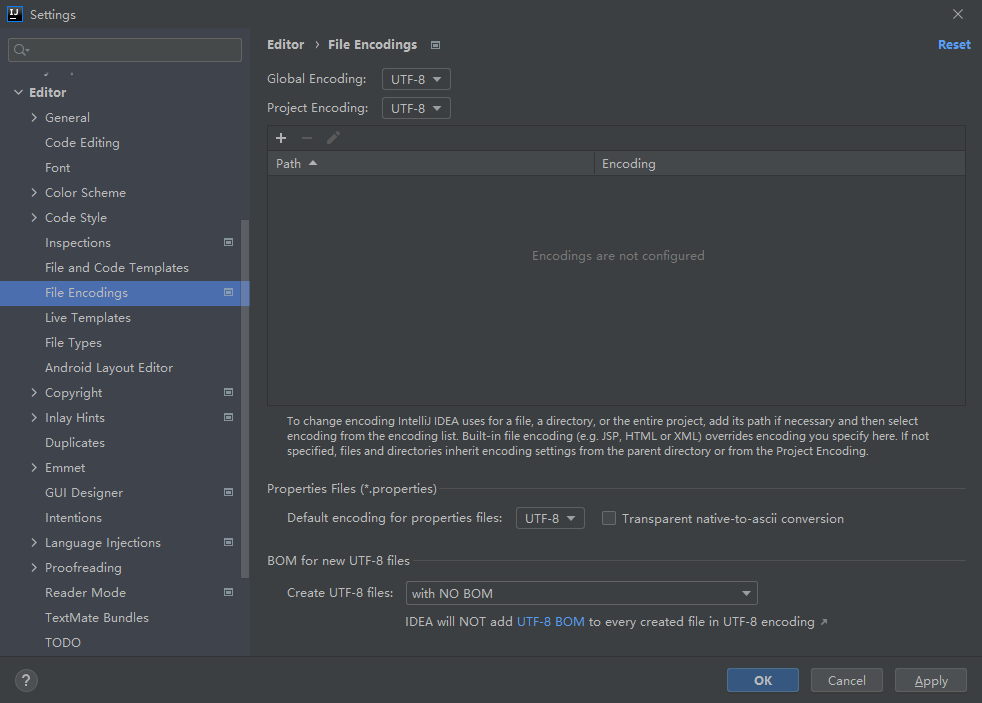The width and height of the screenshot is (982, 703).
Task: Select Live Templates in settings tree
Action: pyautogui.click(x=88, y=318)
